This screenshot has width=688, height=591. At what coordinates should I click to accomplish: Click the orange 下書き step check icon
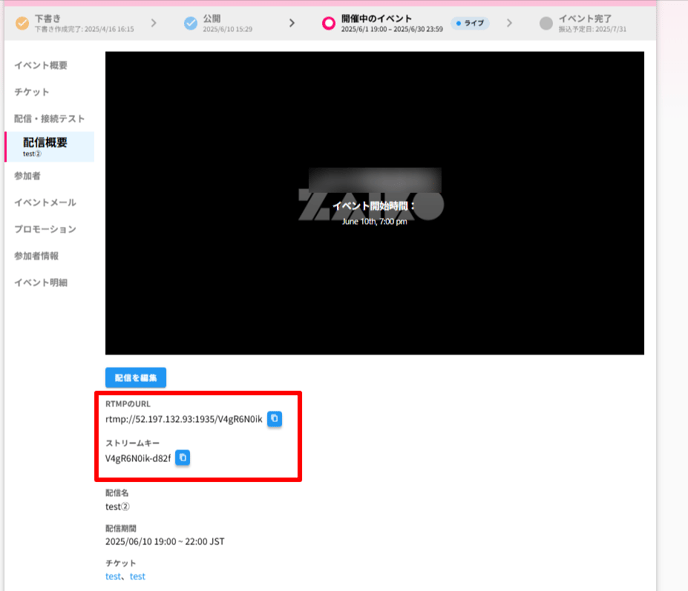point(22,23)
